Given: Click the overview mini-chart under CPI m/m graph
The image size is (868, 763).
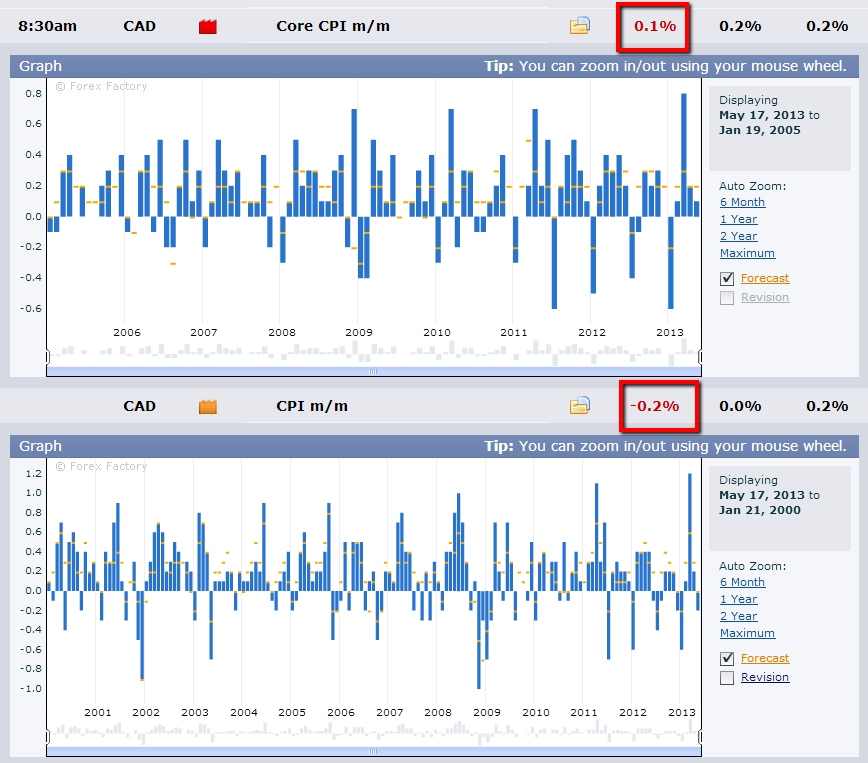Looking at the screenshot, I should (374, 733).
